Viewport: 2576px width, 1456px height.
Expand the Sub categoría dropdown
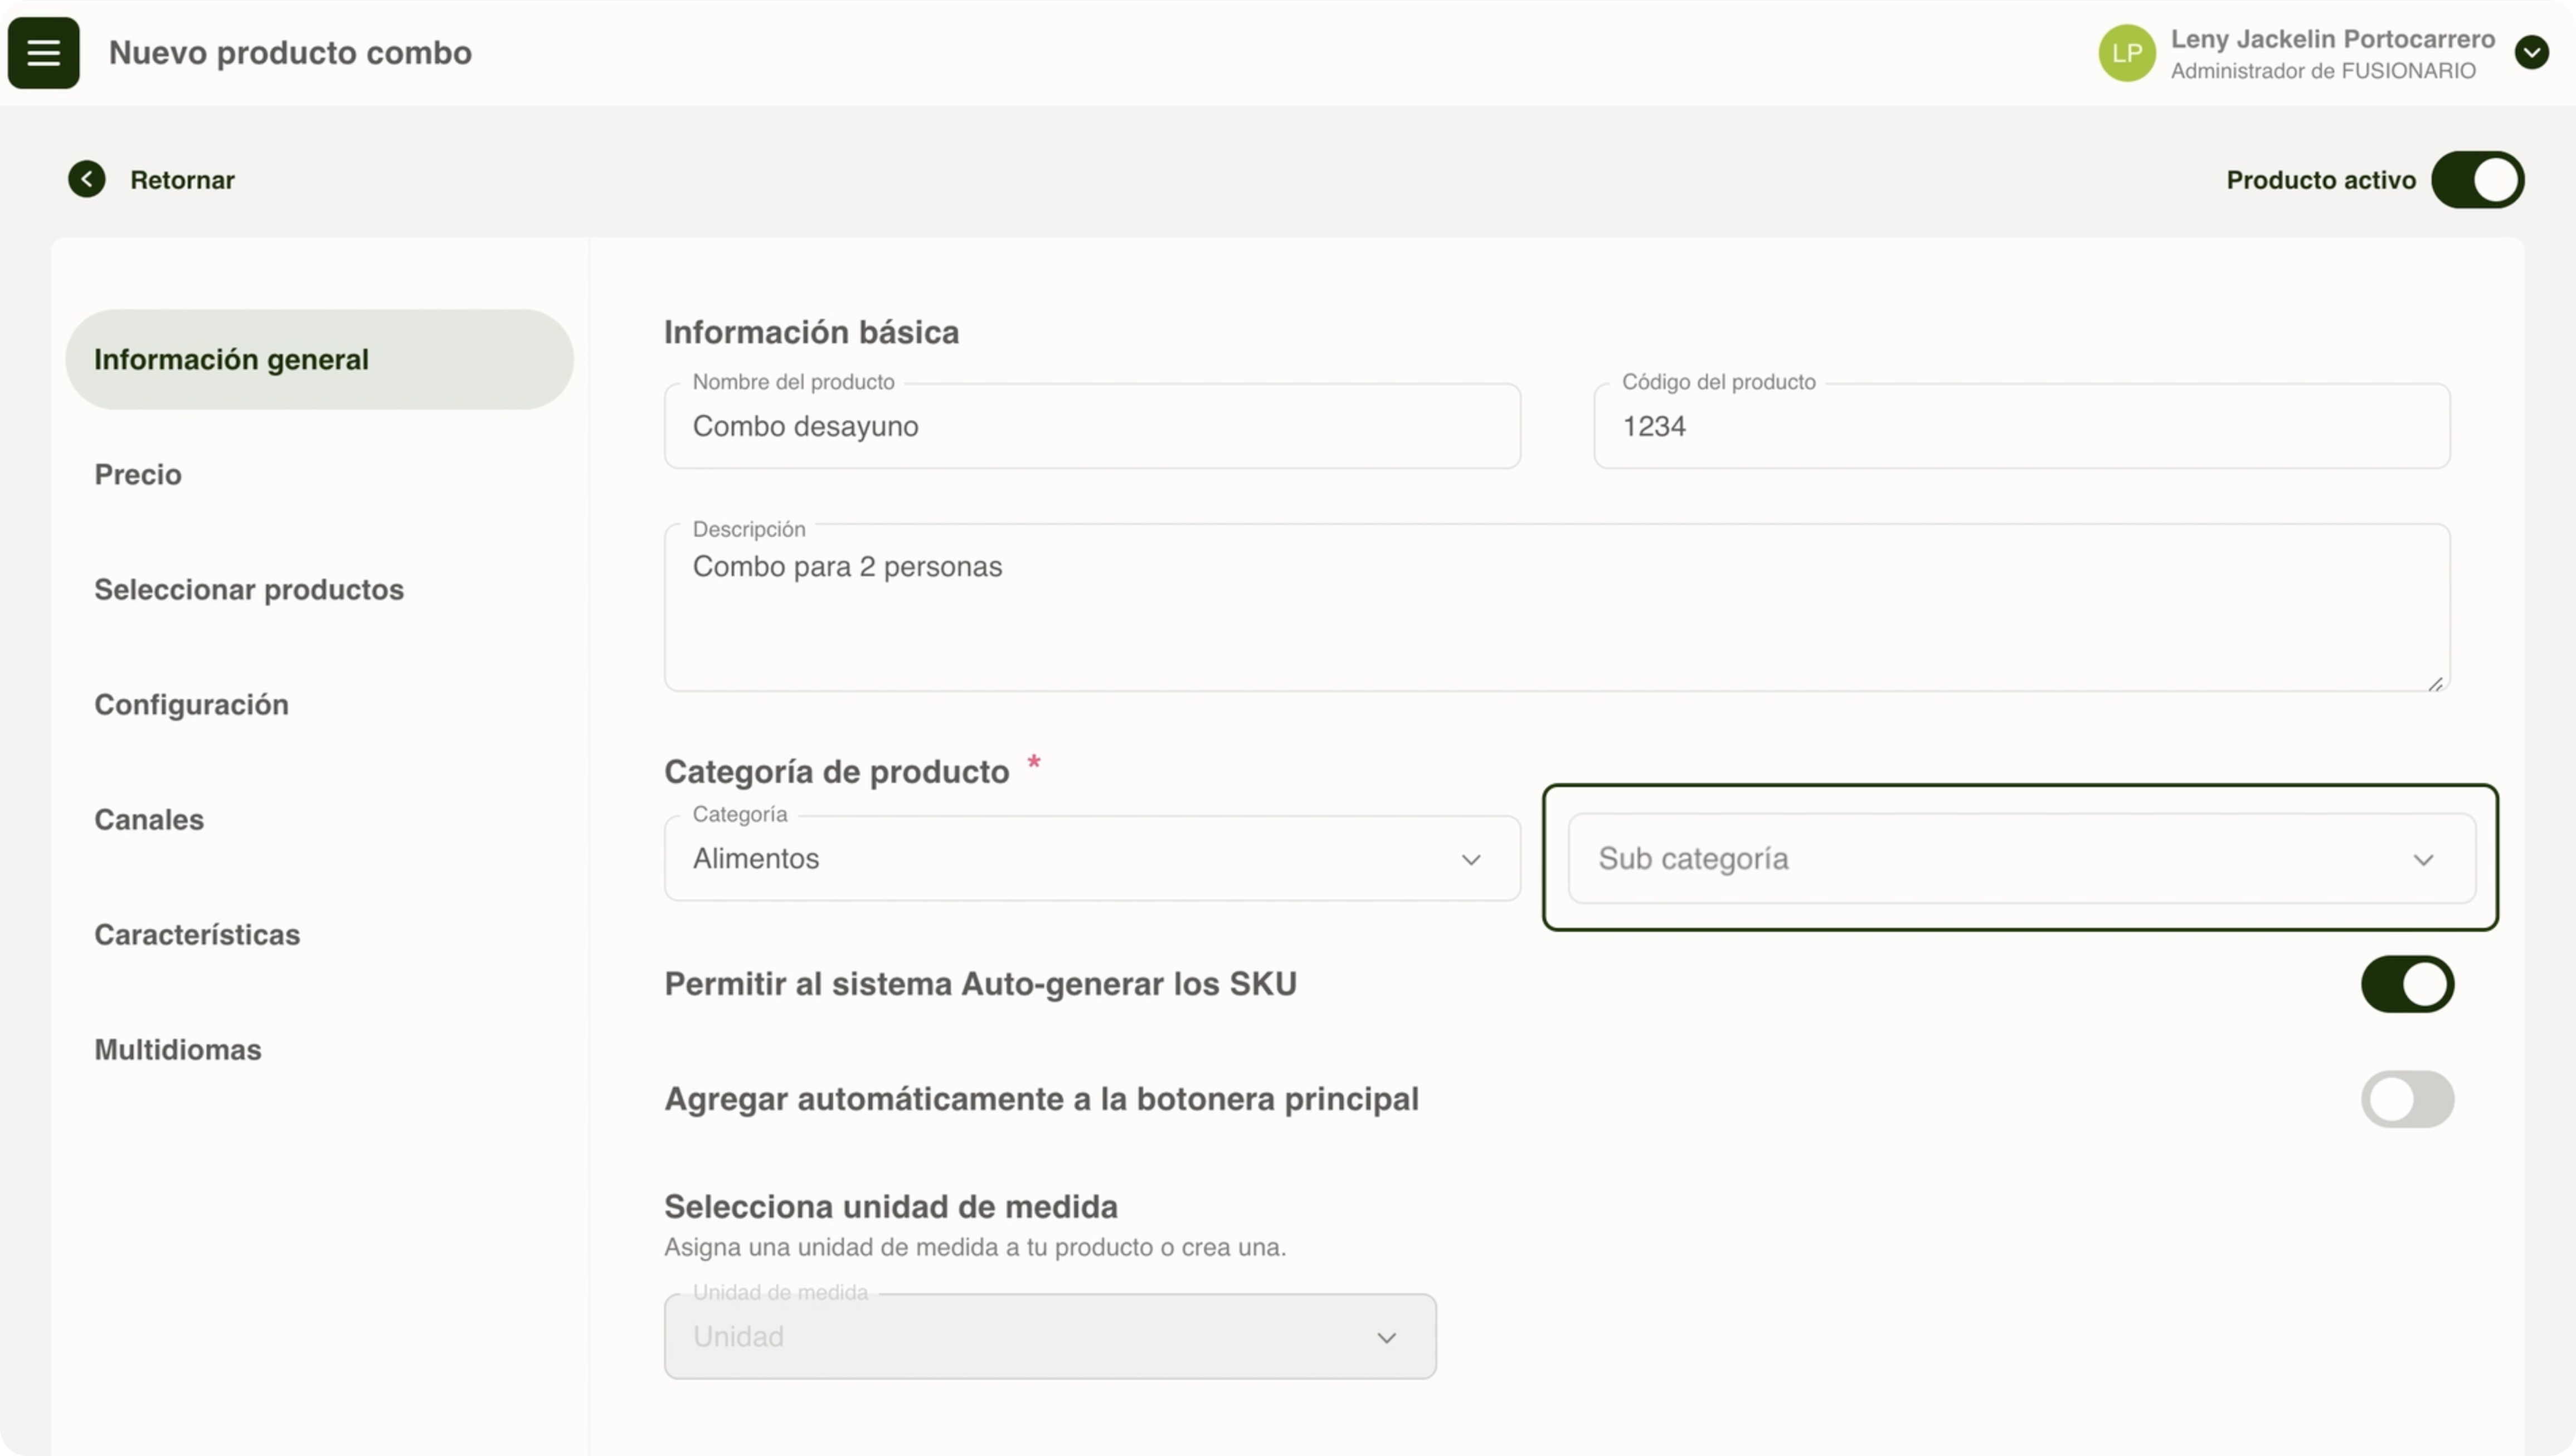[x=2020, y=858]
